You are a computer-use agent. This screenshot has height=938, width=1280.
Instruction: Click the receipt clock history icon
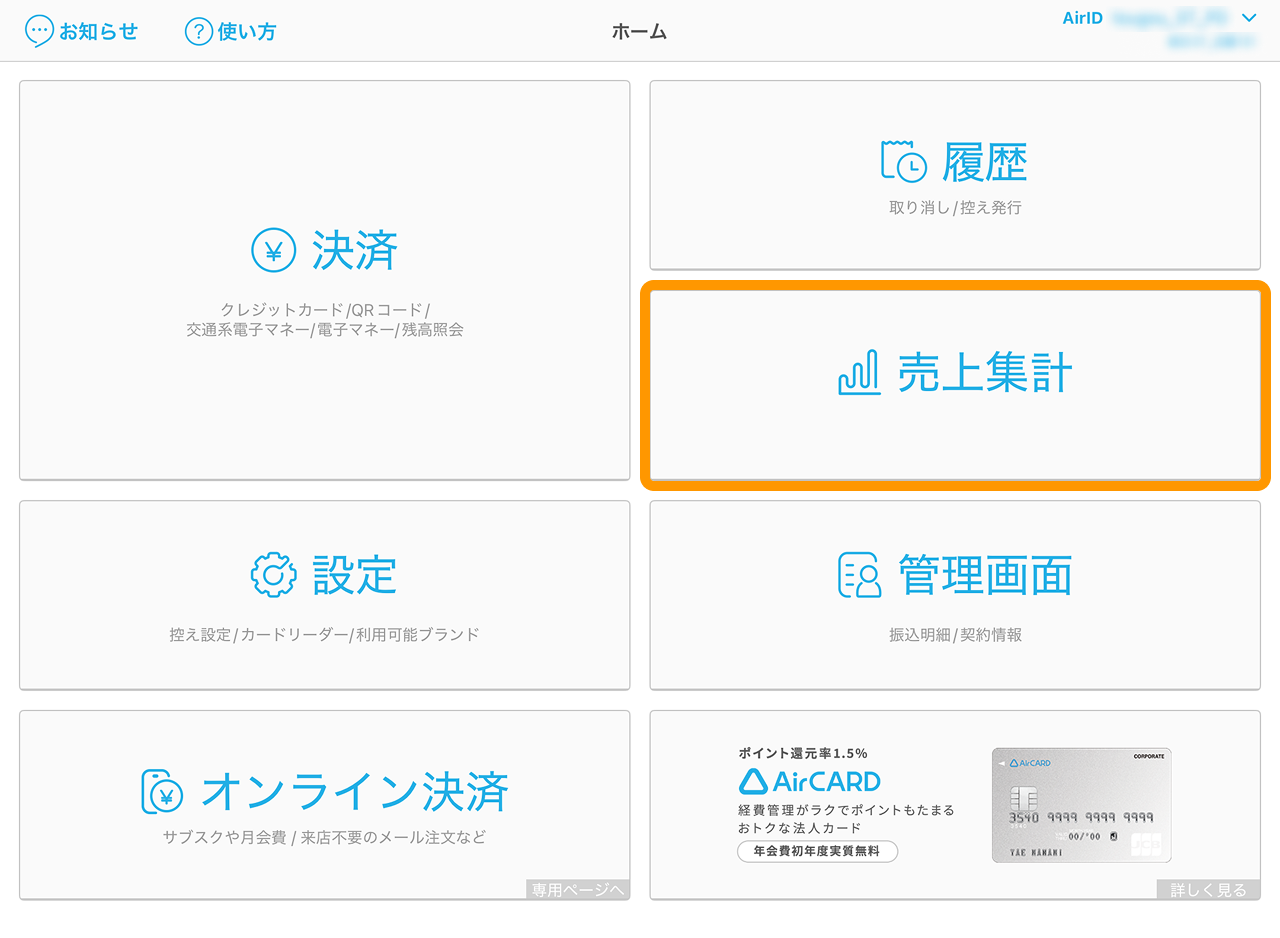click(x=903, y=162)
